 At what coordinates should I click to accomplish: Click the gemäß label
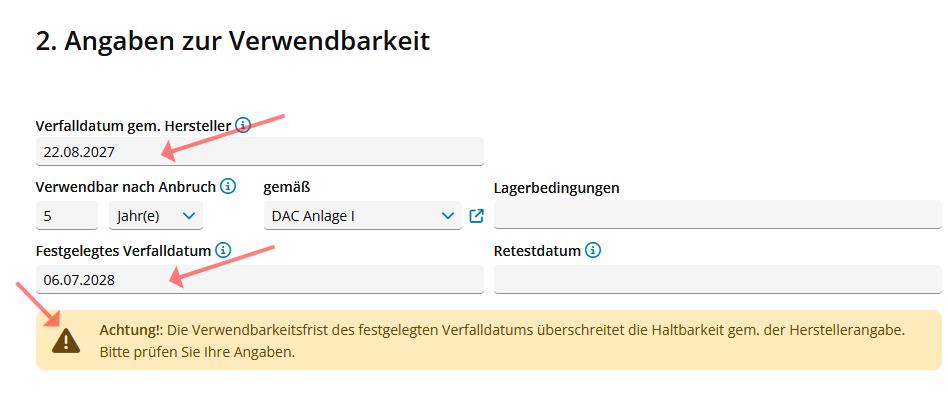[x=287, y=188]
